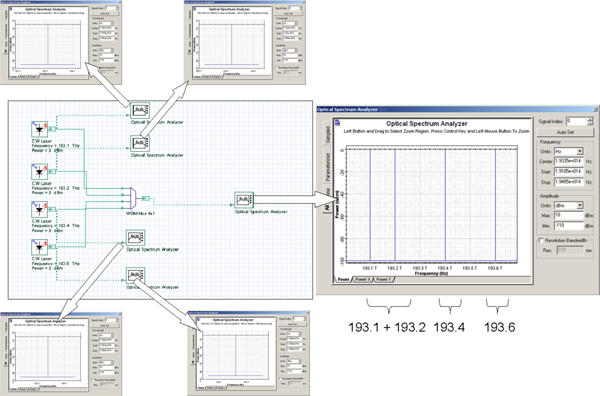Enable the Resolution Bandwidth checkbox
Image resolution: width=600 pixels, height=396 pixels.
click(x=541, y=241)
